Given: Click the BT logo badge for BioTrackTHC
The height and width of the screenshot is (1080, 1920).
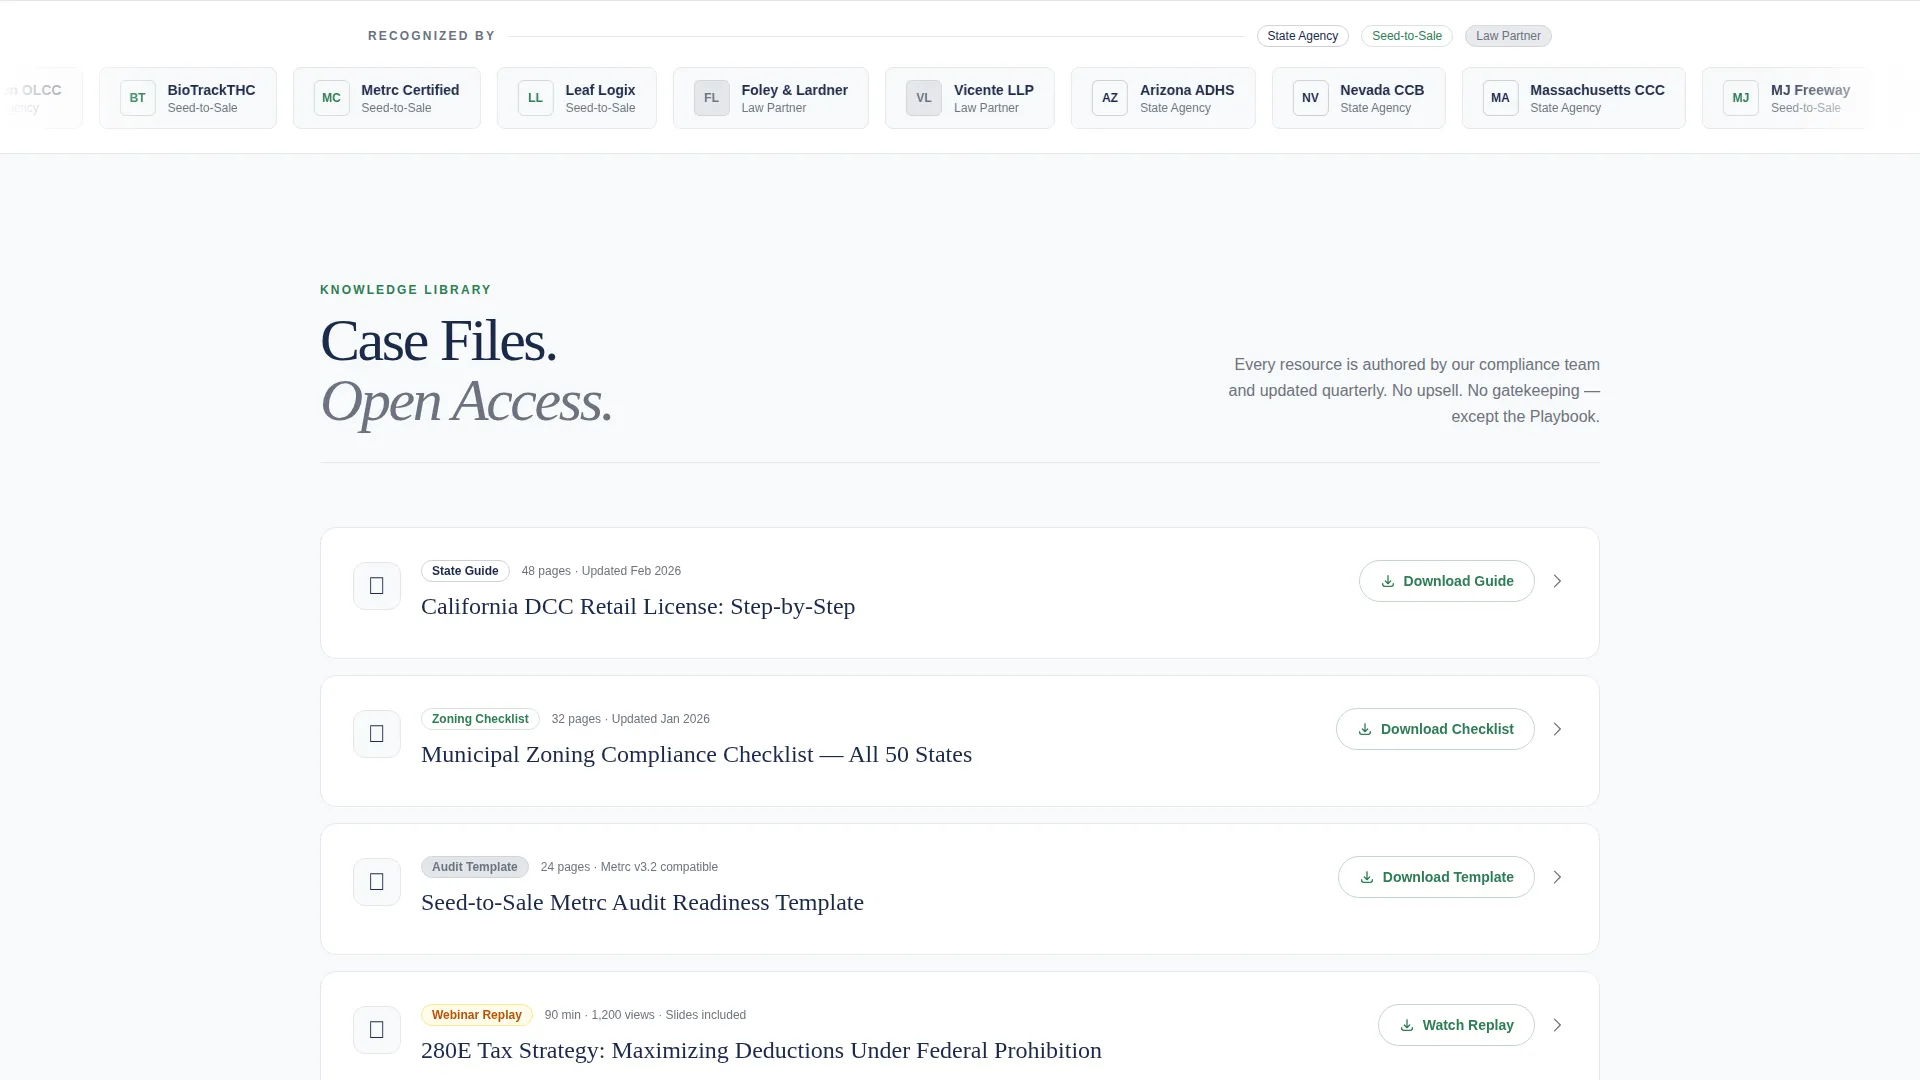Looking at the screenshot, I should coord(138,98).
